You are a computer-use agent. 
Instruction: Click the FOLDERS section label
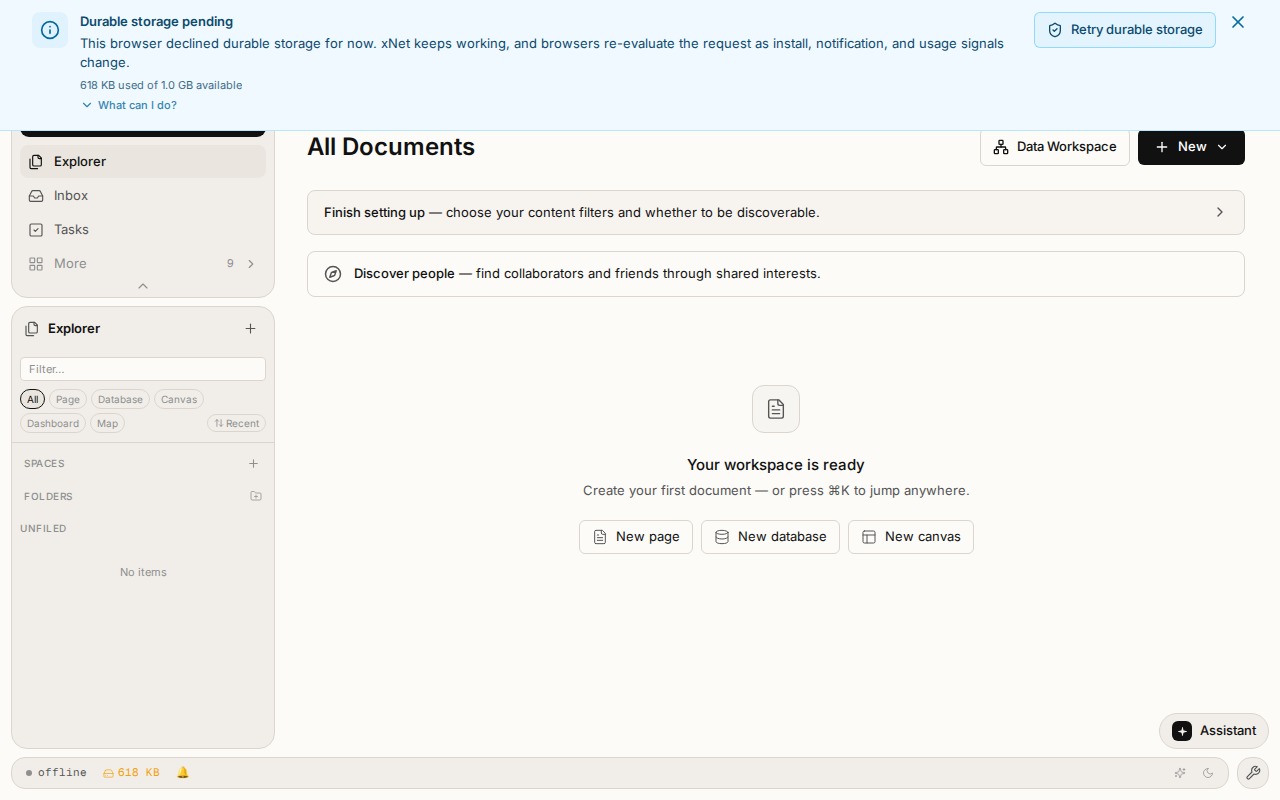tap(48, 497)
